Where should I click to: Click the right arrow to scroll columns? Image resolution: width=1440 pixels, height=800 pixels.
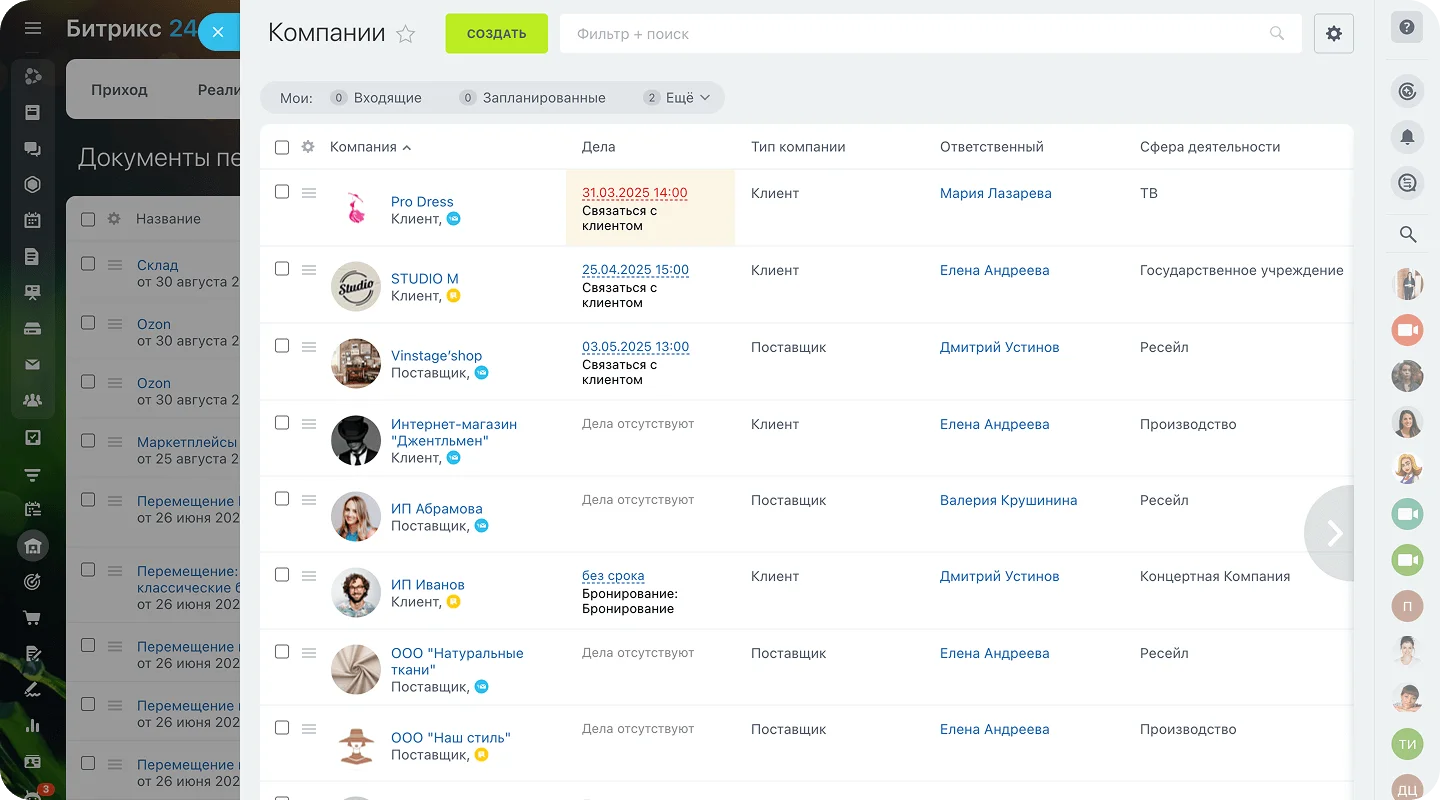(1333, 533)
